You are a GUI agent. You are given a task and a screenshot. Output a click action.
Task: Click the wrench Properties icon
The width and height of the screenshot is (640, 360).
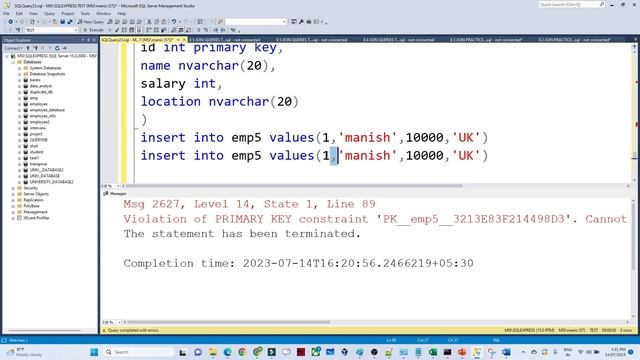pos(301,22)
